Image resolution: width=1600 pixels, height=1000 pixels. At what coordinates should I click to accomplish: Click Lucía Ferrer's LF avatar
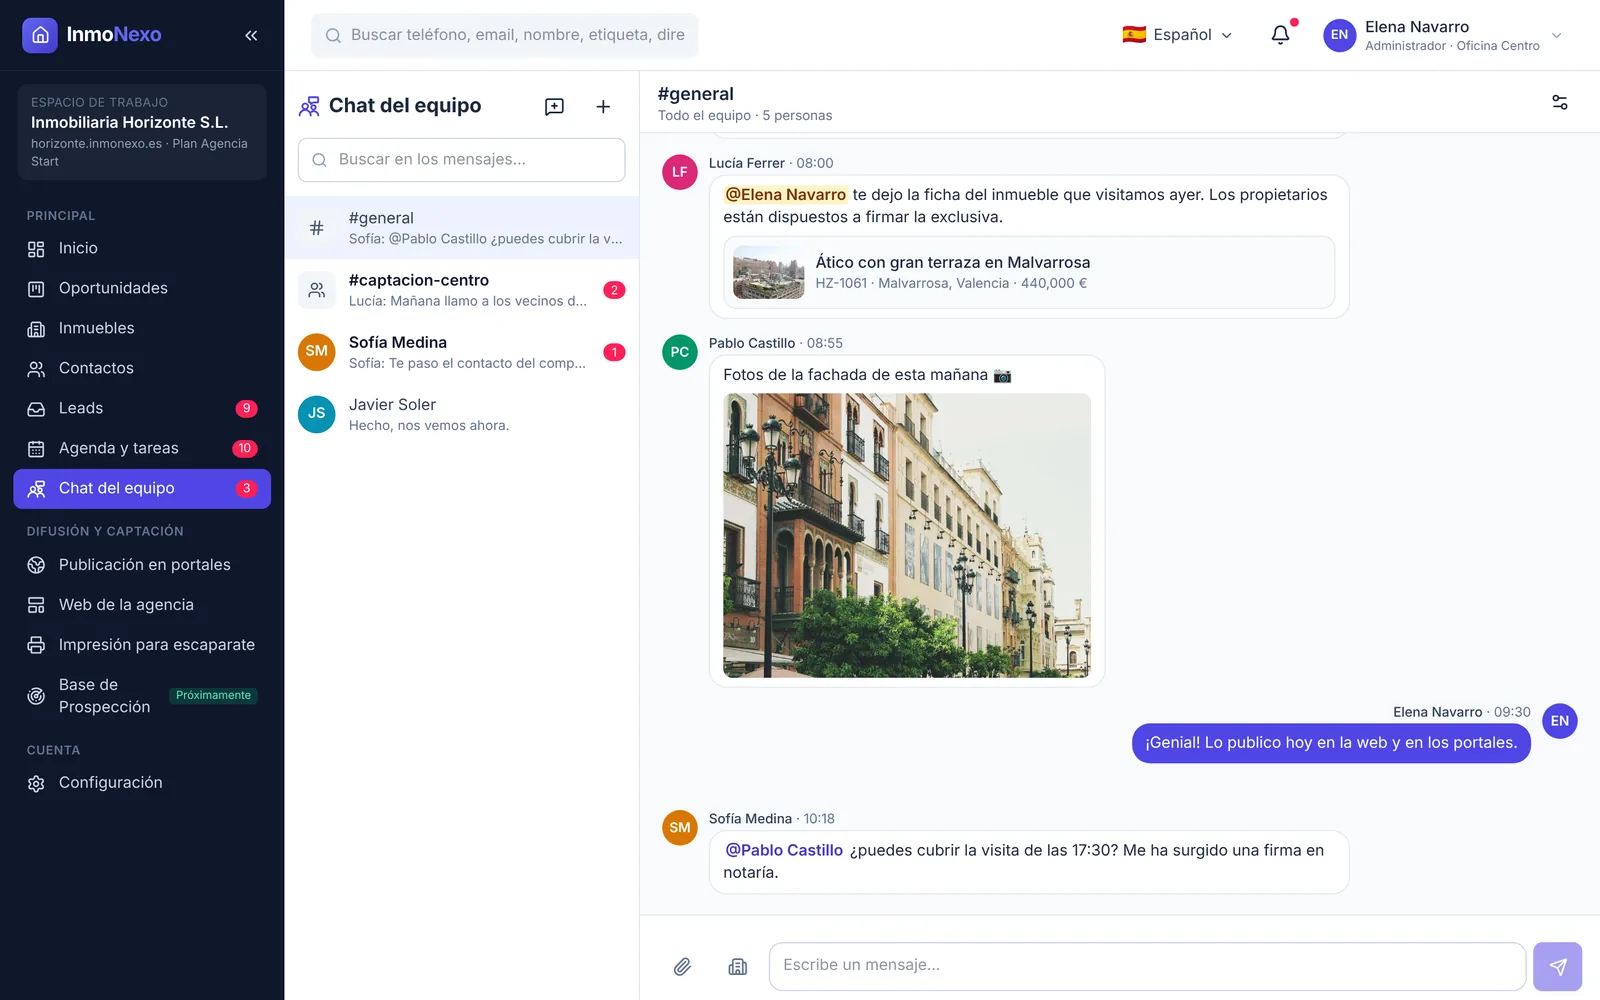680,172
